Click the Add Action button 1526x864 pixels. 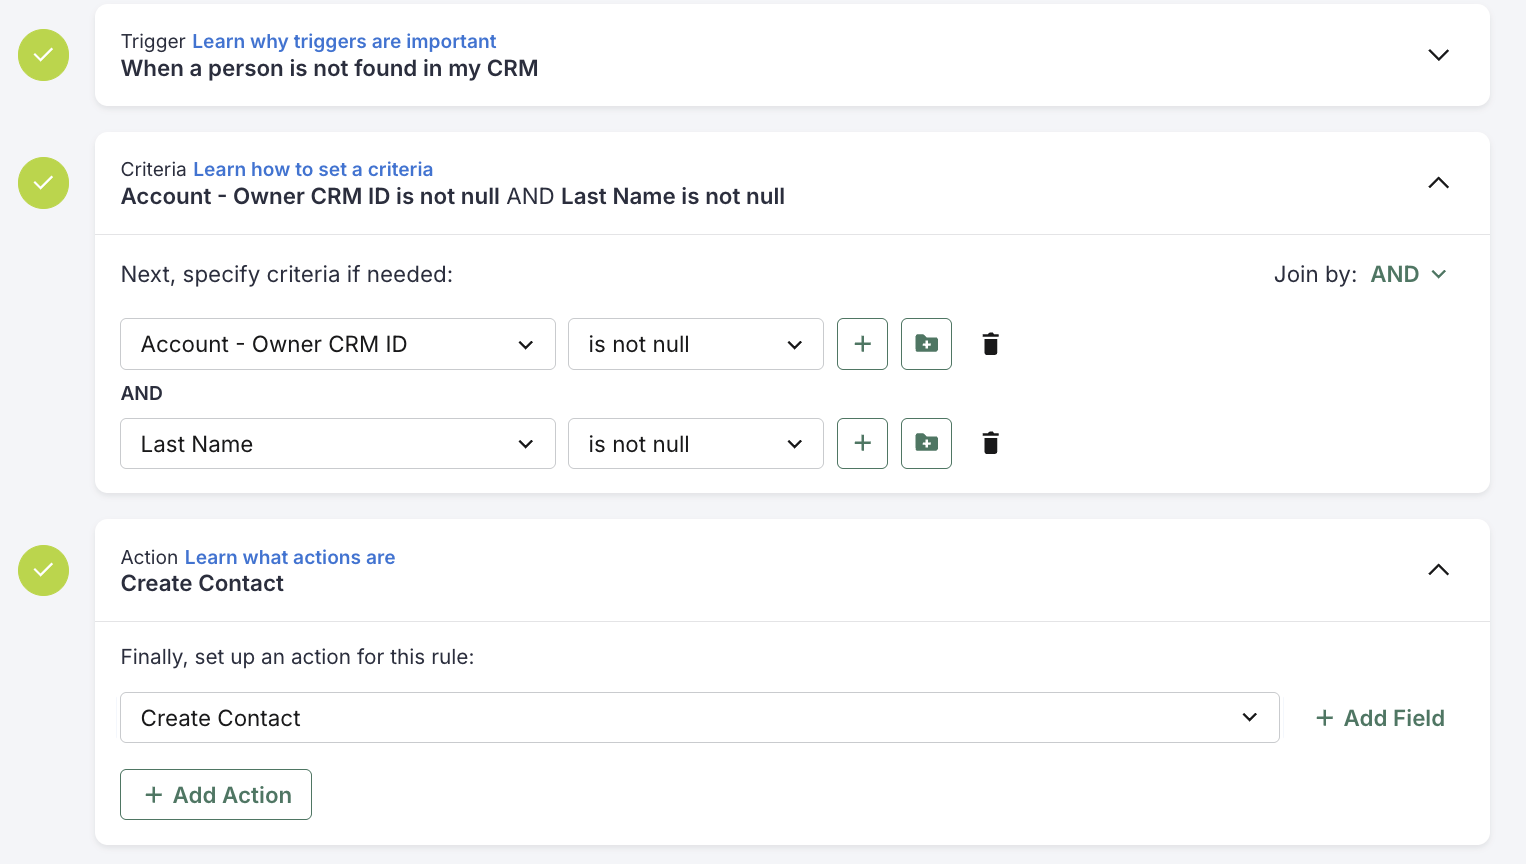(216, 795)
